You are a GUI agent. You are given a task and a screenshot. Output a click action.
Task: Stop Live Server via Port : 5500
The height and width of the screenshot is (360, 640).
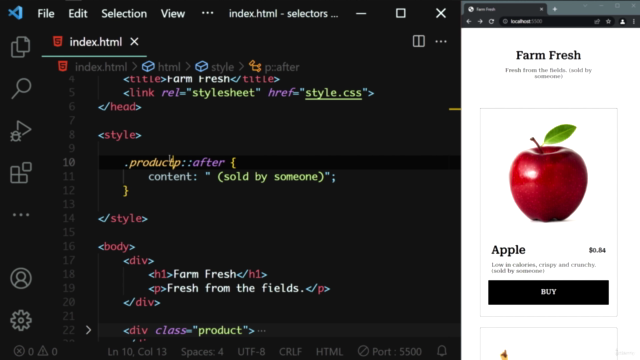(x=390, y=351)
